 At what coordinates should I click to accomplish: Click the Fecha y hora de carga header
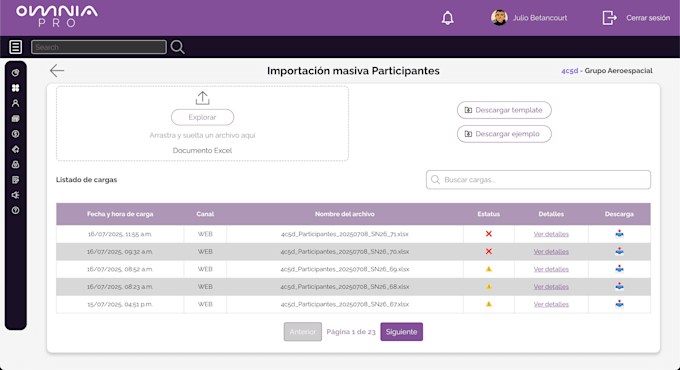pyautogui.click(x=120, y=214)
